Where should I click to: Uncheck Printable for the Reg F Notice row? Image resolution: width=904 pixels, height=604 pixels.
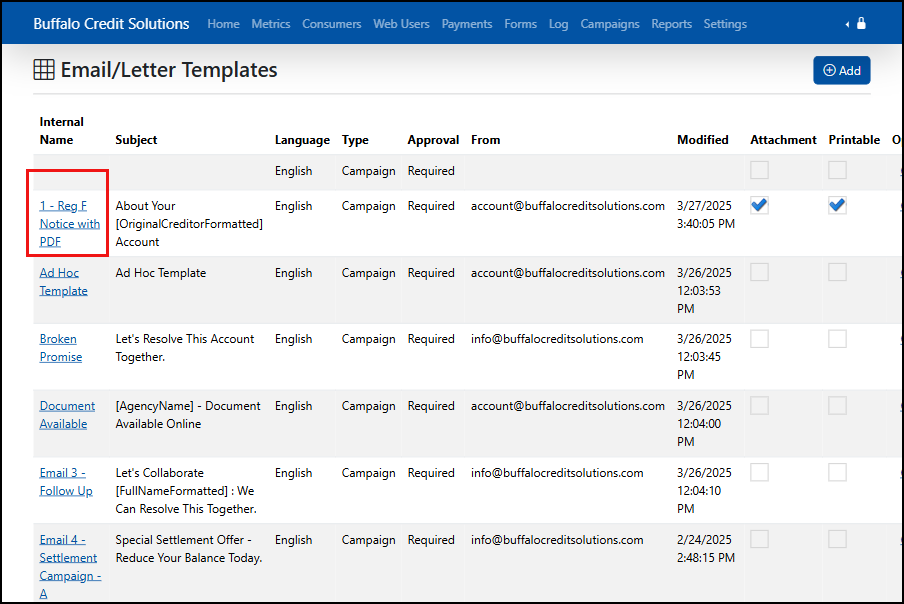click(x=837, y=205)
